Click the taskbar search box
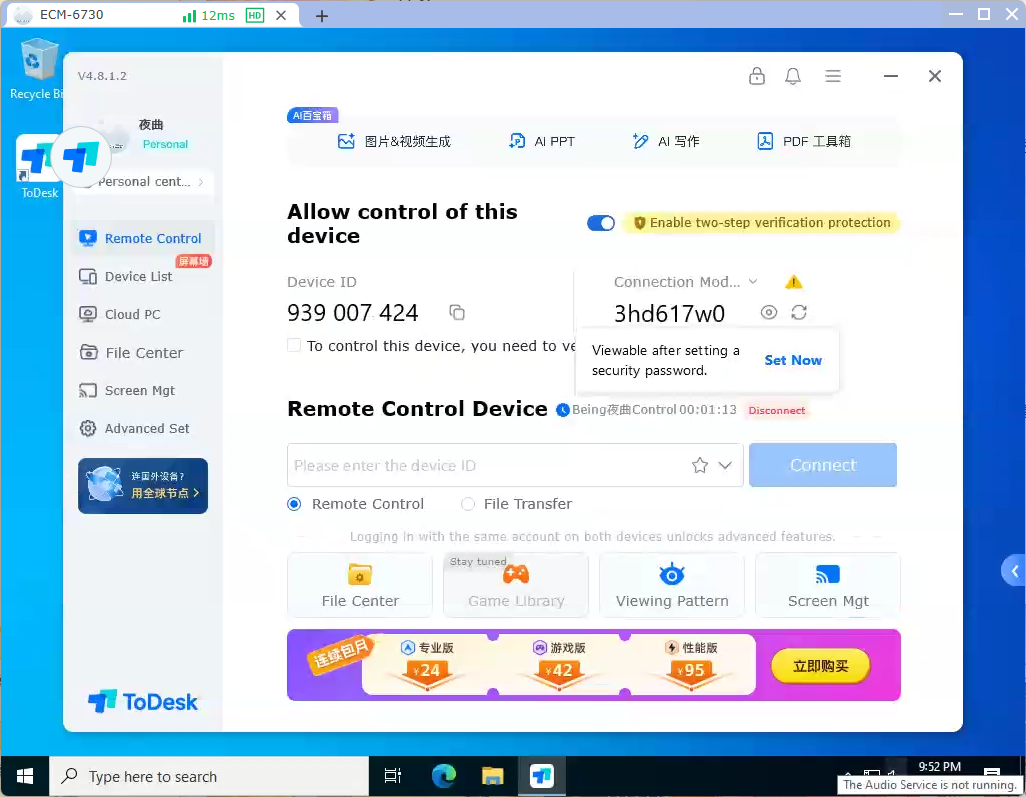Screen dimensions: 1026x797 tap(209, 776)
